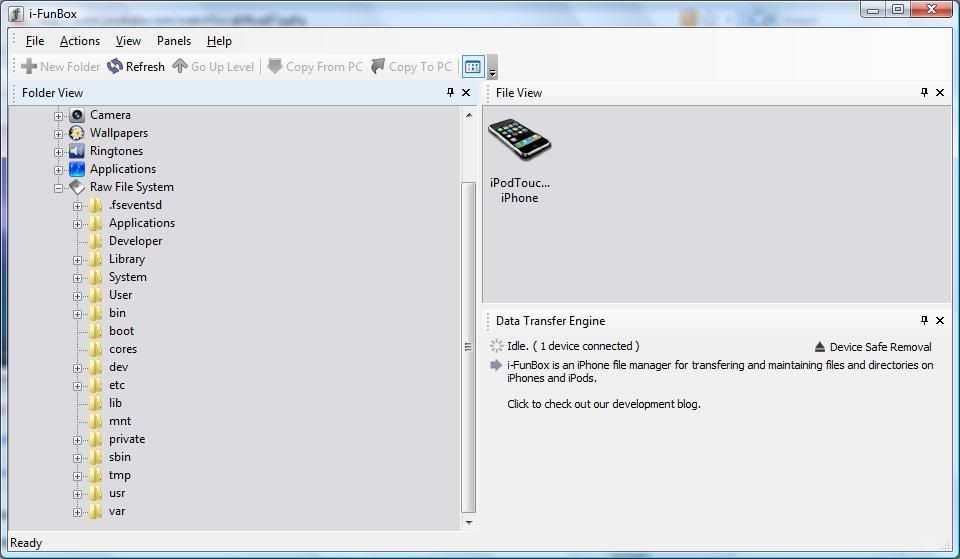
Task: Click the New Folder toolbar icon
Action: point(29,66)
